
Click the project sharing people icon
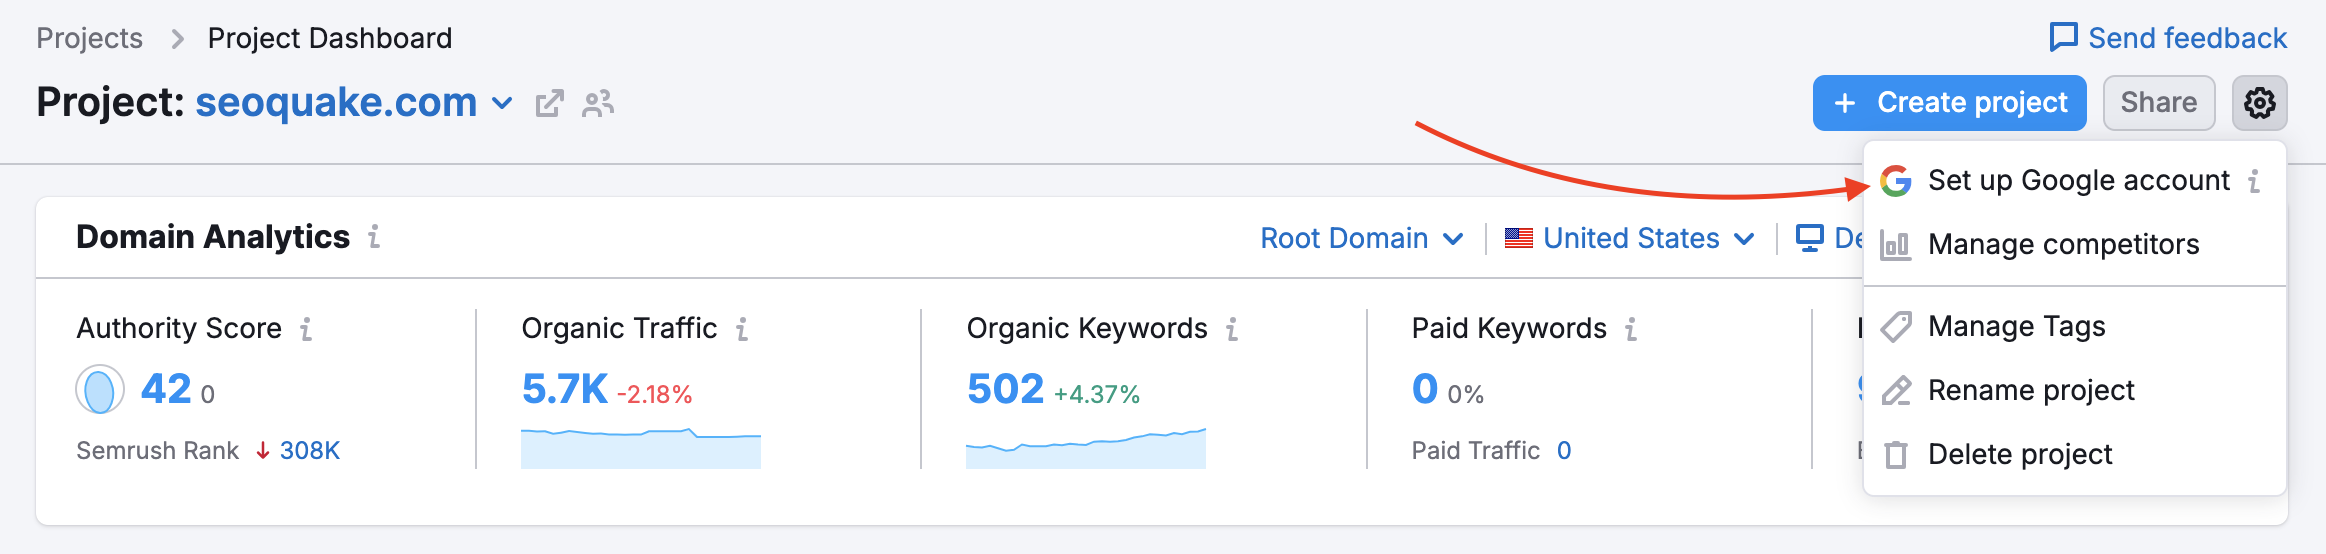click(x=598, y=103)
